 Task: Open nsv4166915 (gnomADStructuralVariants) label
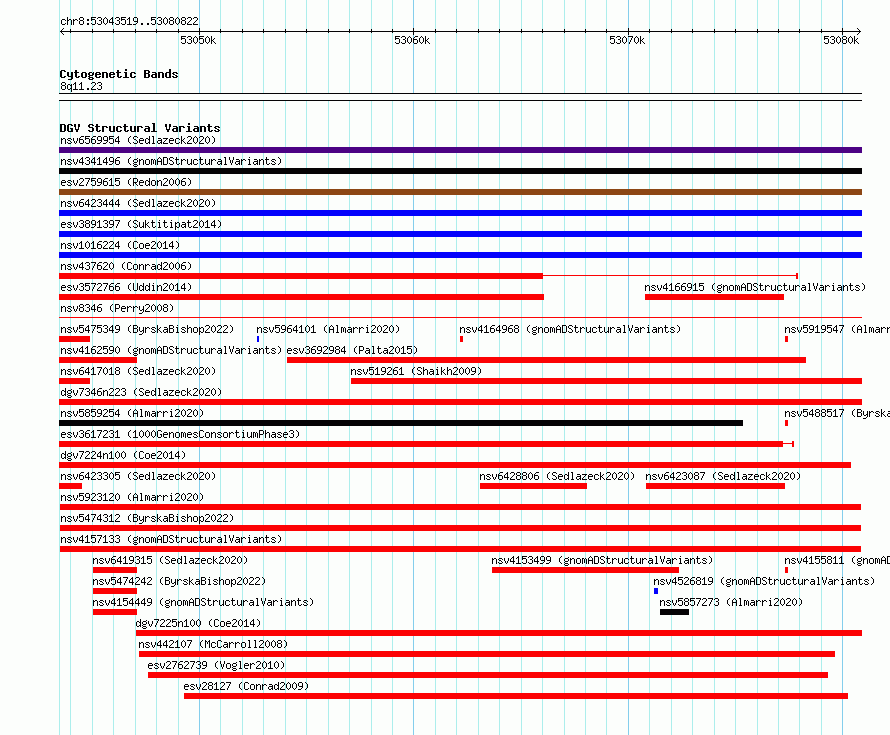(755, 287)
